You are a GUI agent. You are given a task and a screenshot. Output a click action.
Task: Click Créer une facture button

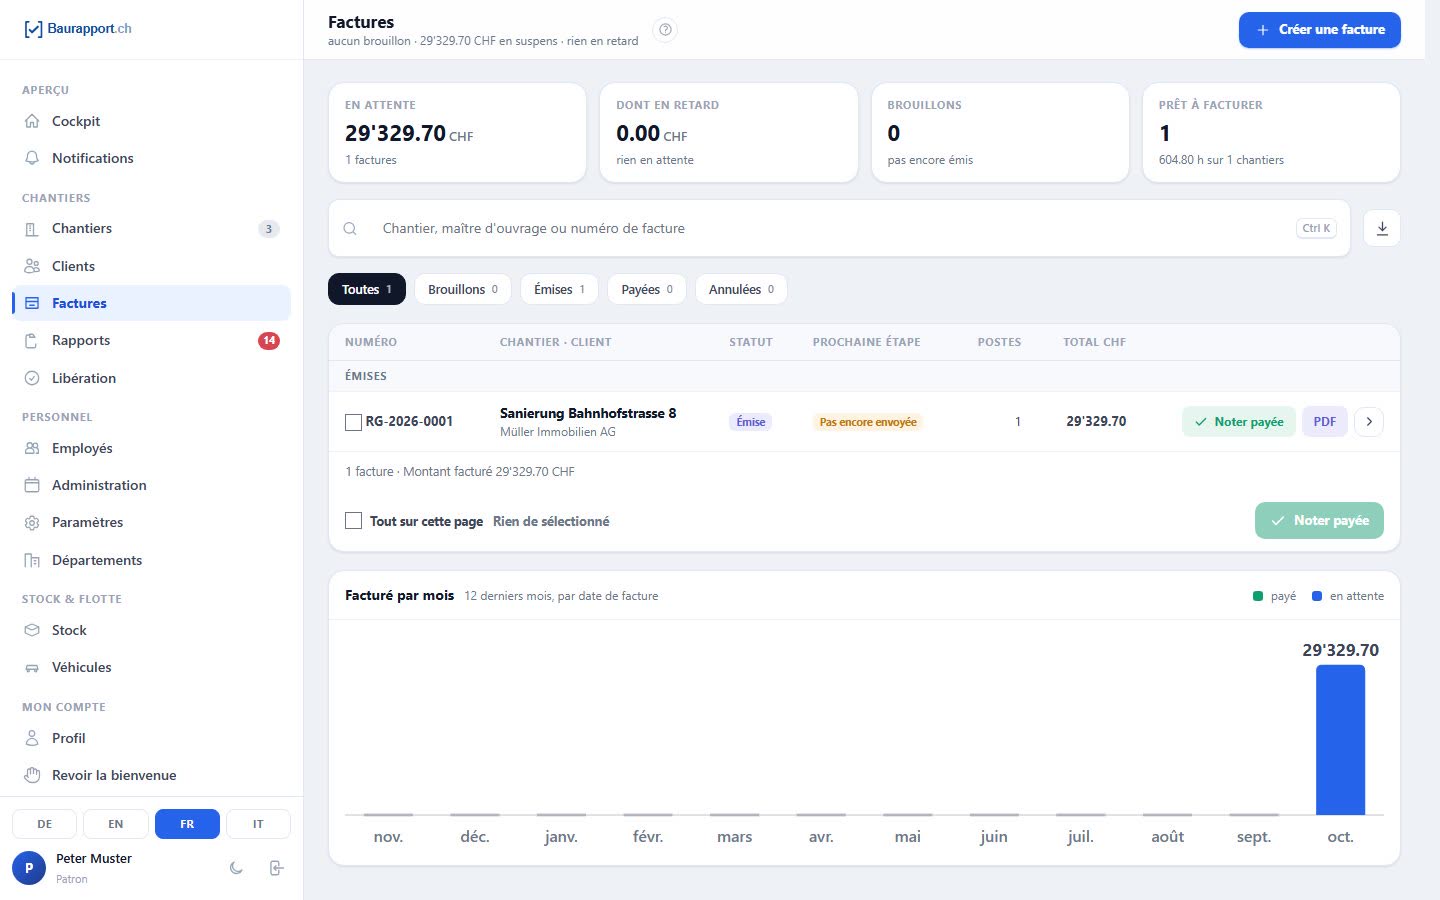(1320, 30)
